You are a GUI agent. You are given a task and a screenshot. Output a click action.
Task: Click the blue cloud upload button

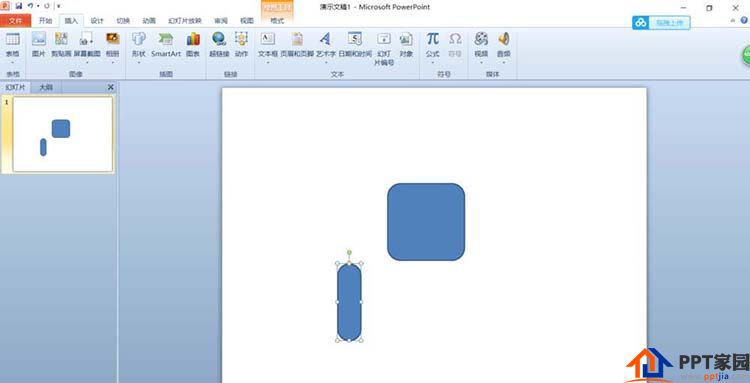click(x=661, y=22)
